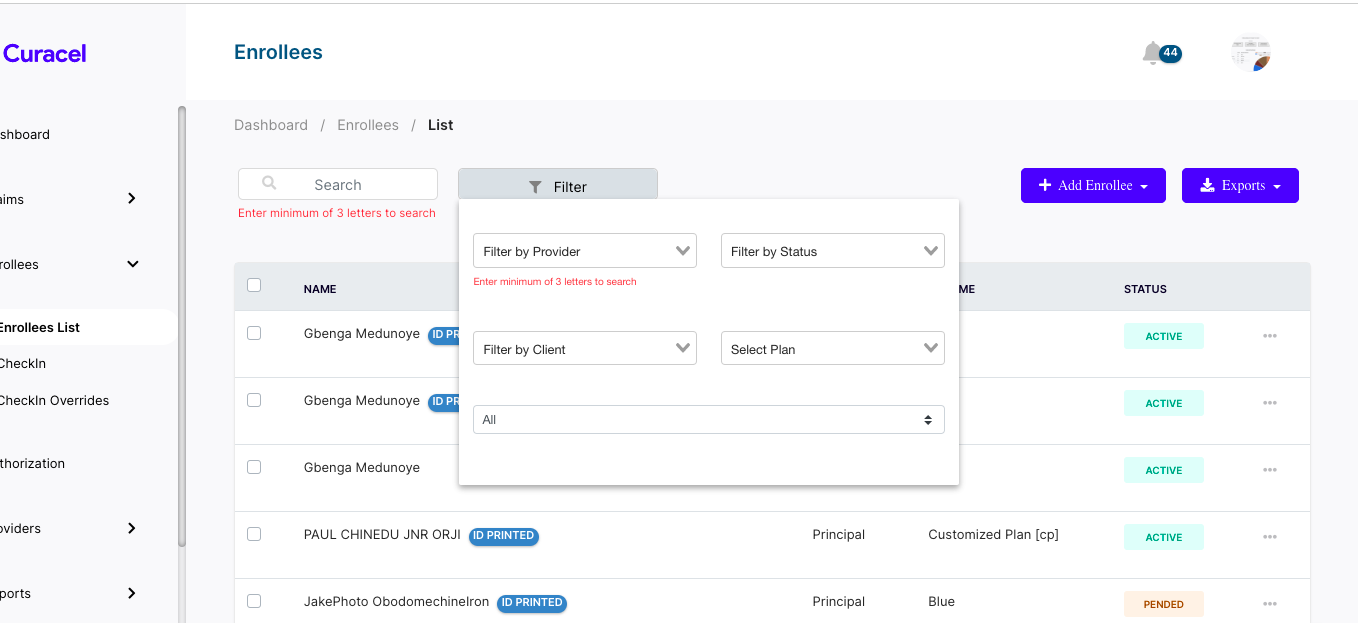Click the search magnifier icon

[x=269, y=184]
